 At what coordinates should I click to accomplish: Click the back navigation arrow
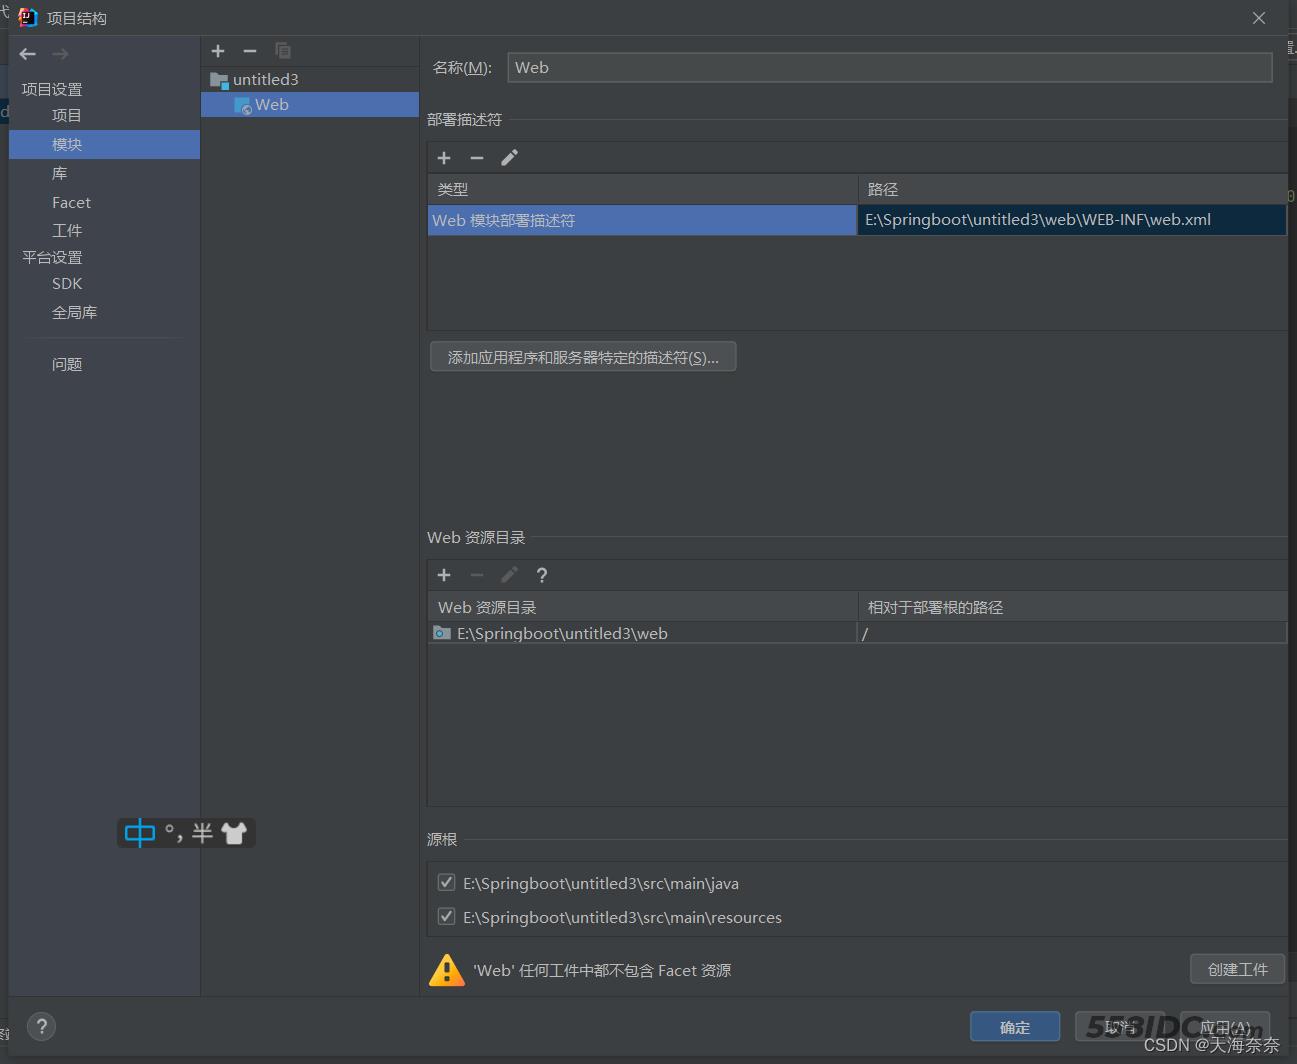[x=28, y=54]
